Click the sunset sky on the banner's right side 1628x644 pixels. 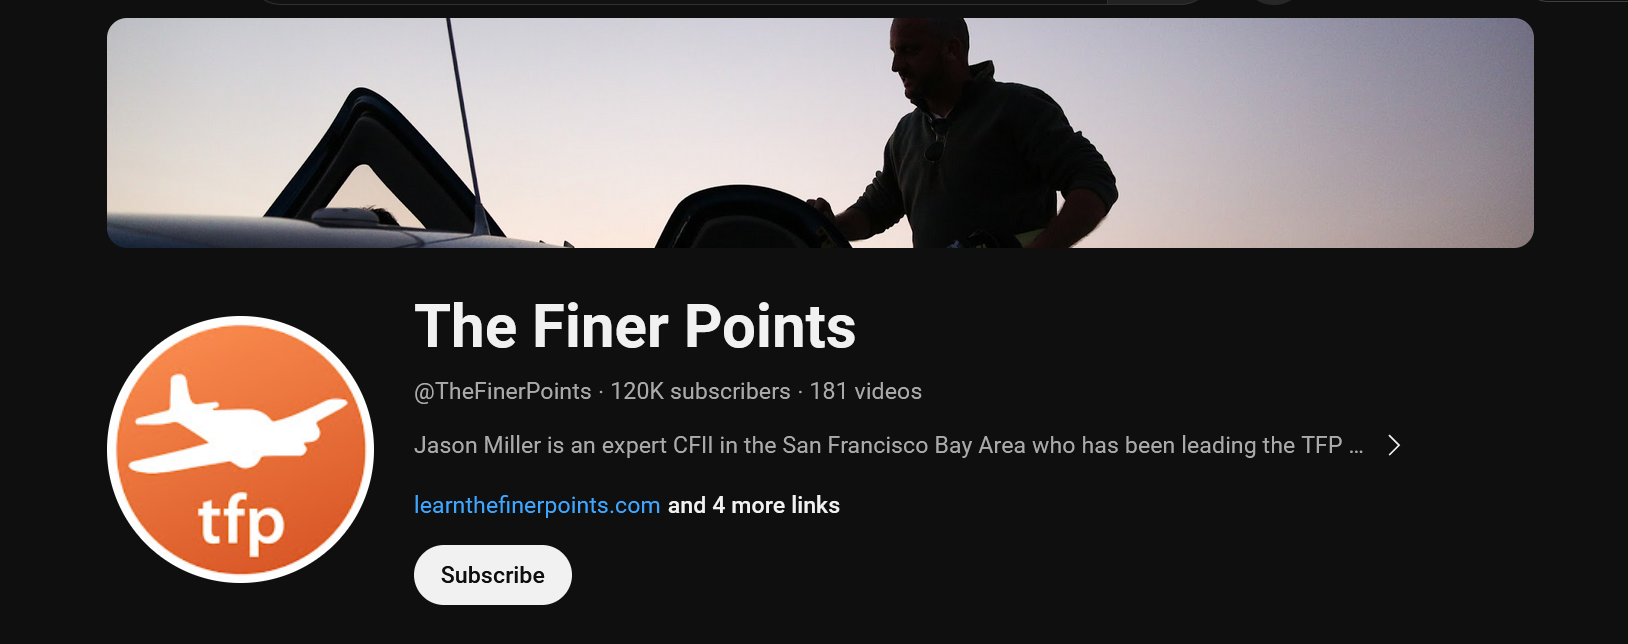pos(1330,130)
